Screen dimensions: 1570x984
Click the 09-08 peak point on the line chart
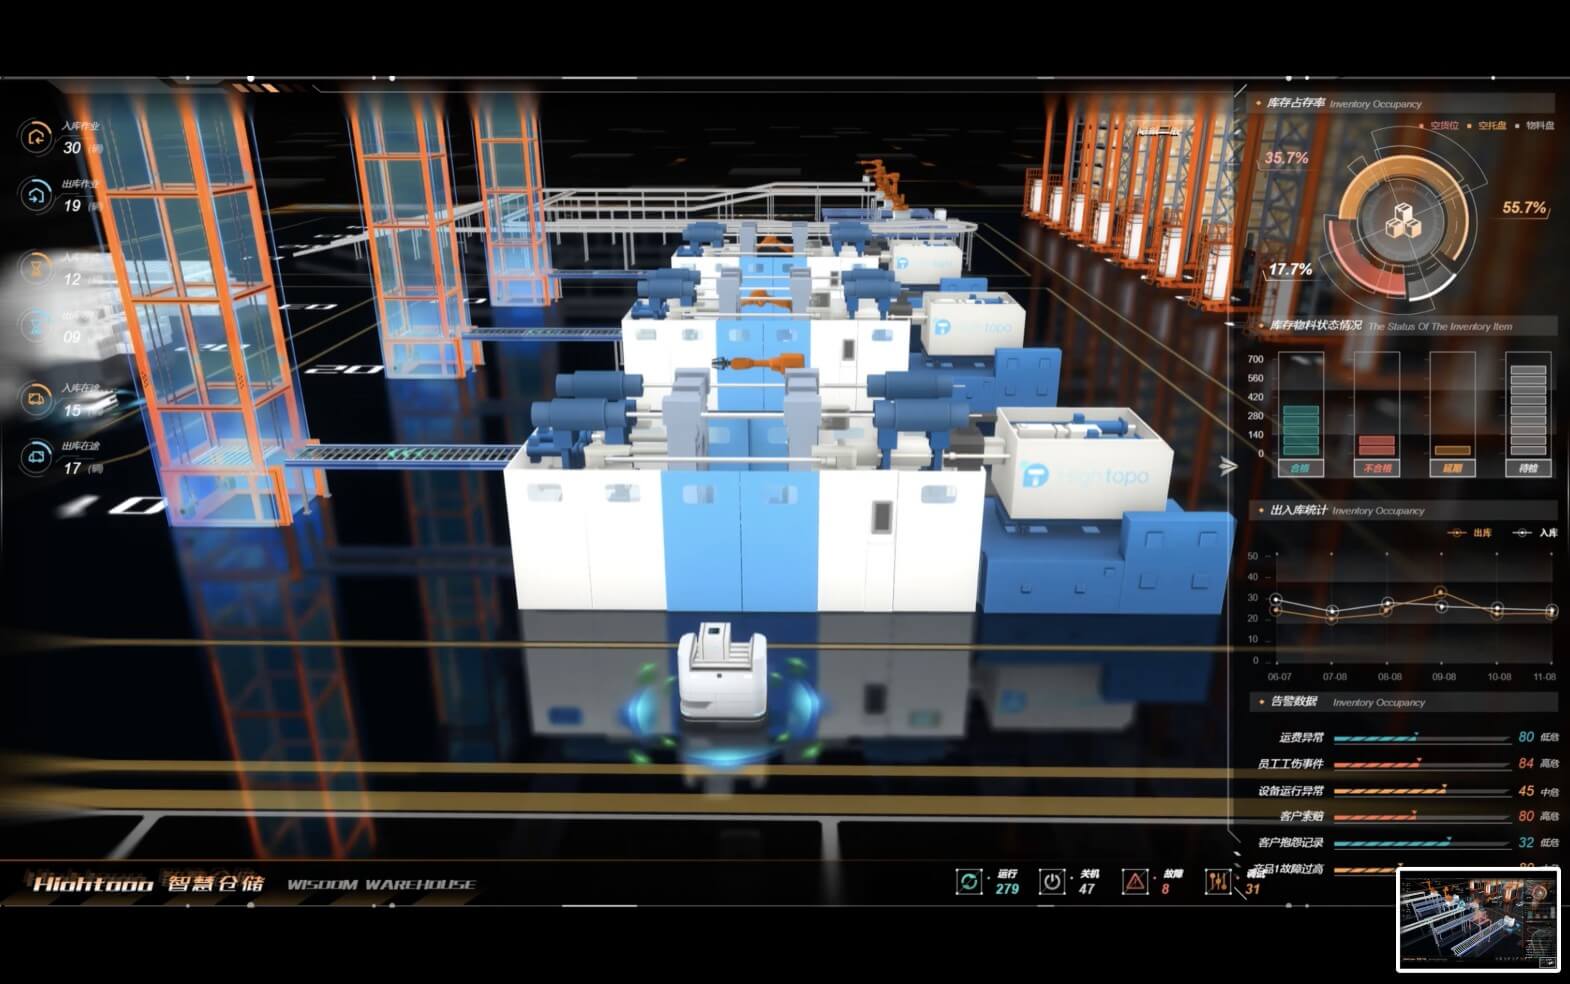(1441, 593)
